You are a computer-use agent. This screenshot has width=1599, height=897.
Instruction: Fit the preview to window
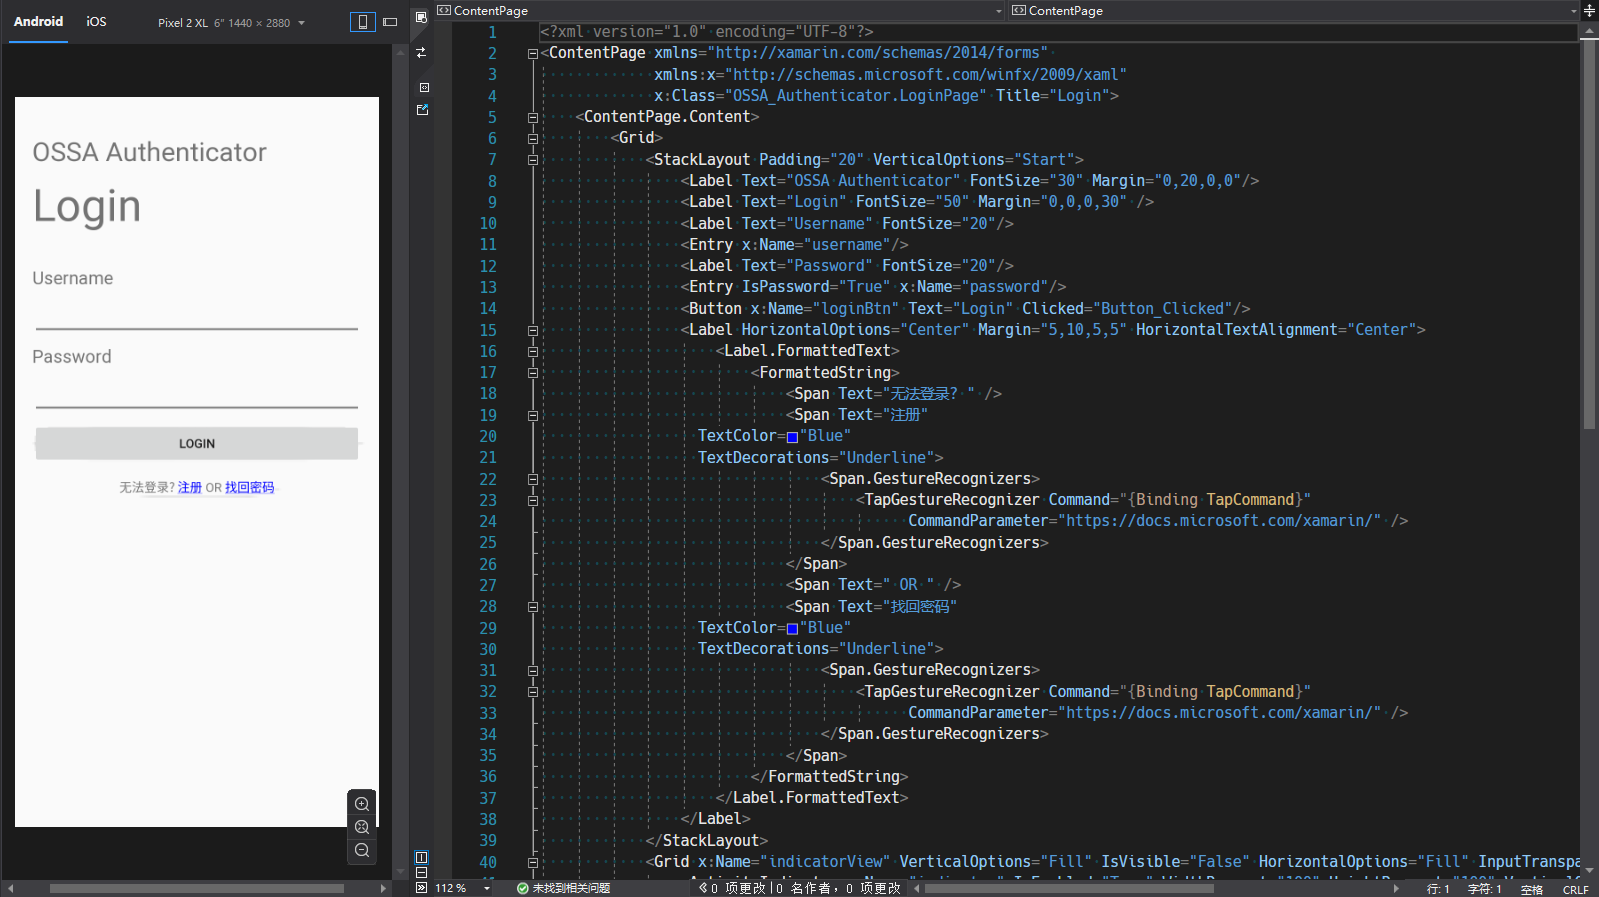click(x=362, y=827)
